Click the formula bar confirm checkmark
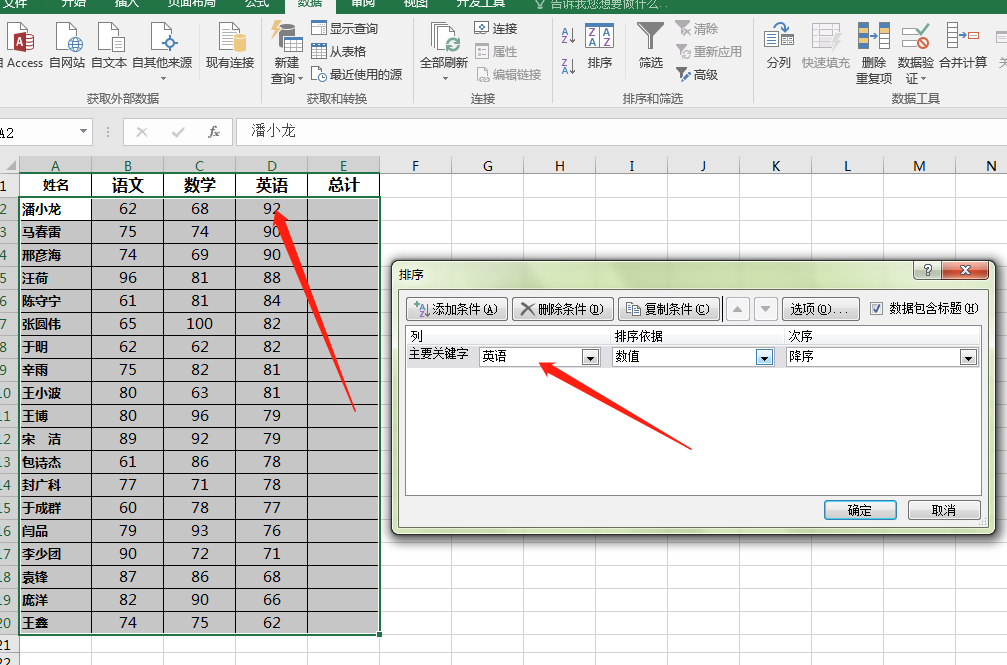1007x665 pixels. point(178,132)
